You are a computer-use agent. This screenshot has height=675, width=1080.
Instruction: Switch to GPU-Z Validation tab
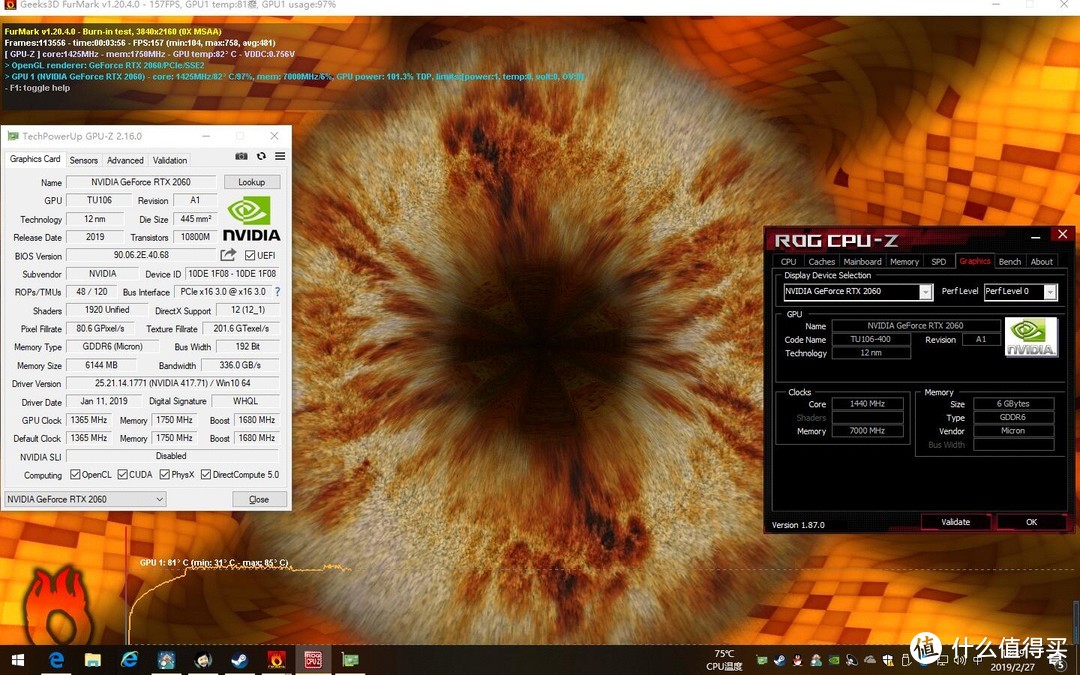tap(170, 160)
